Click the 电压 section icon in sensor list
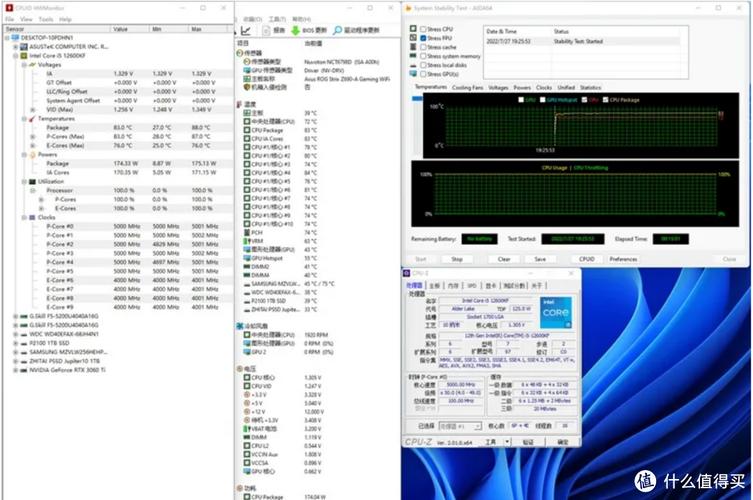Screen dimensions: 753x500 click(x=240, y=369)
